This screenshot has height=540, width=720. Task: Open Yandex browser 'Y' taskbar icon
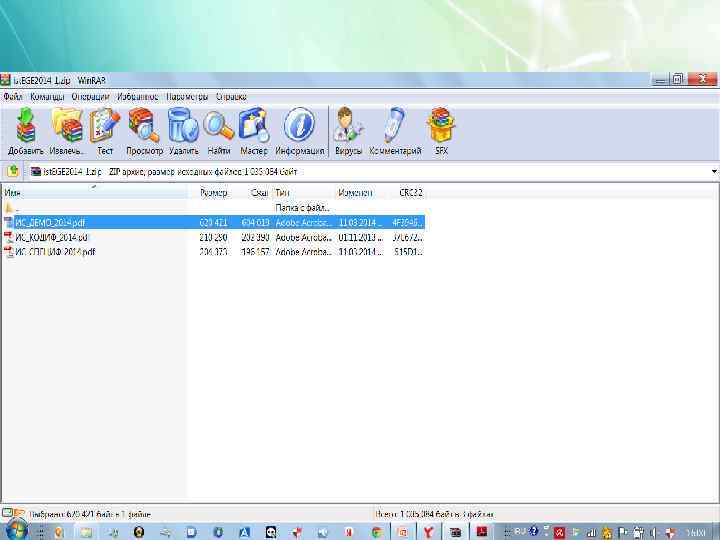428,532
